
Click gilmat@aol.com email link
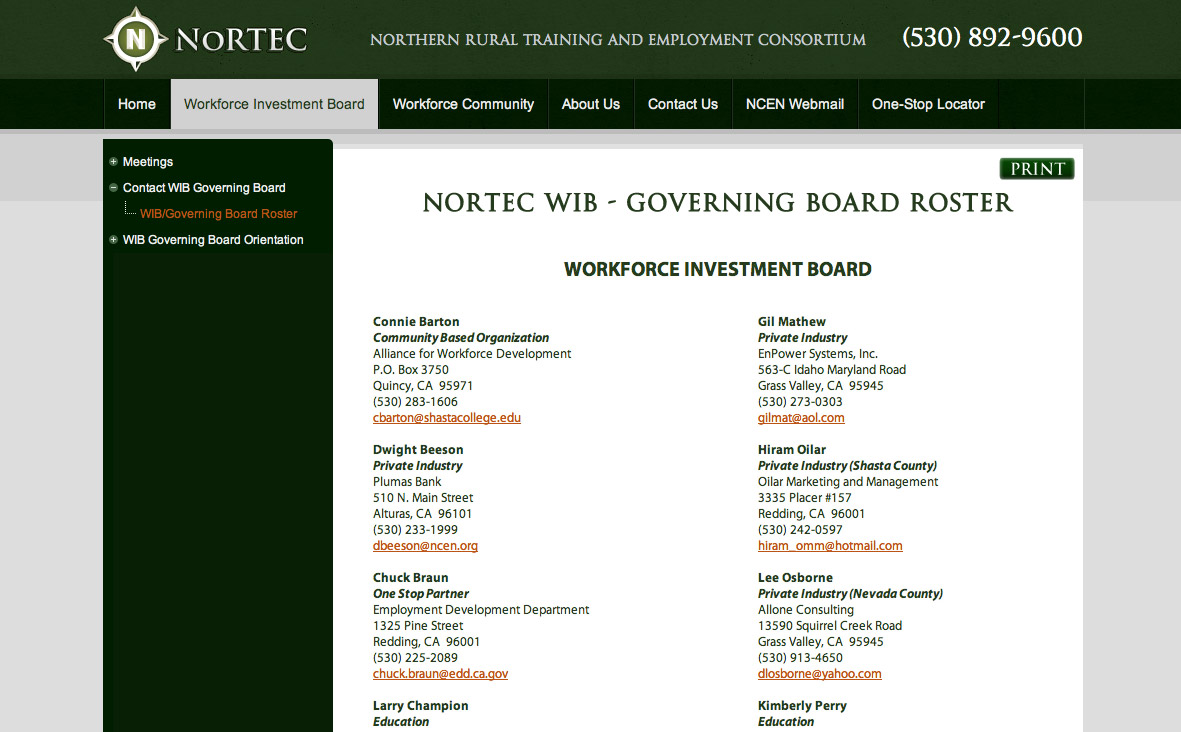801,418
